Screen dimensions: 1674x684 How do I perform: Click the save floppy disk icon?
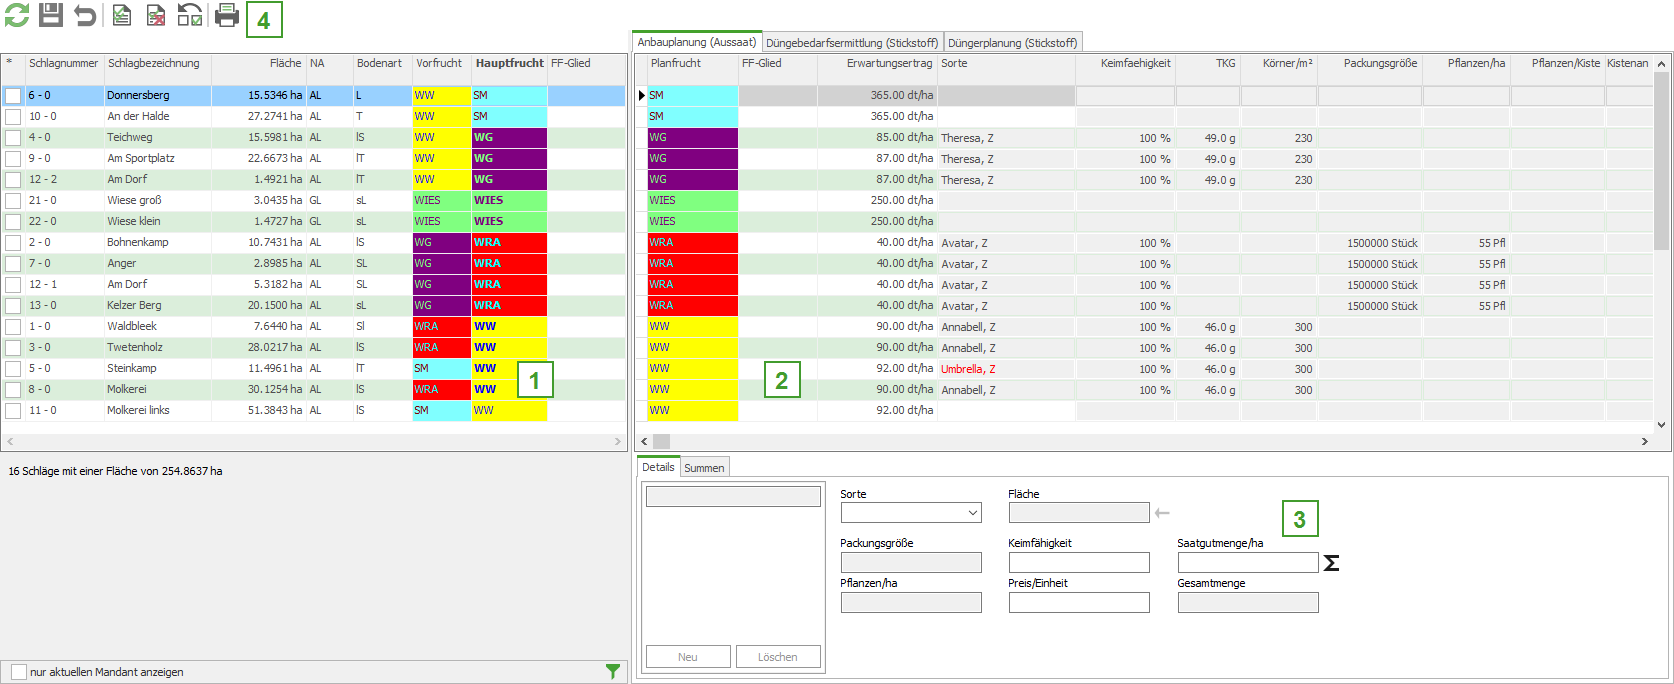point(51,15)
